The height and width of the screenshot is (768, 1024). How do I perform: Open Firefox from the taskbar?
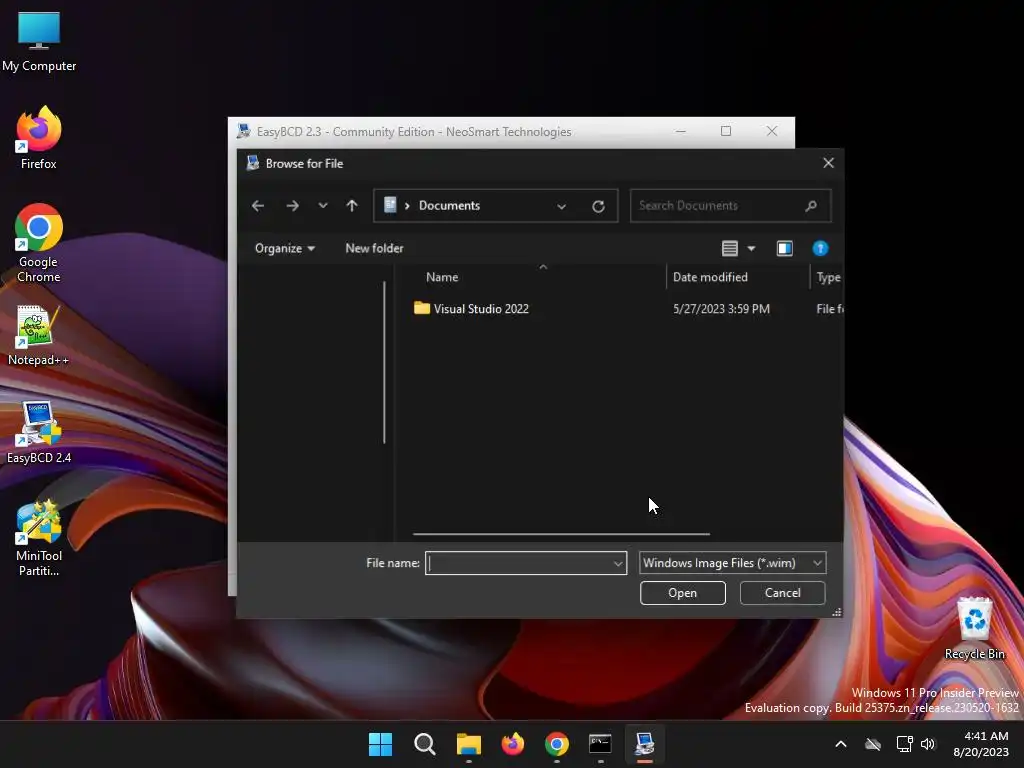coord(513,744)
